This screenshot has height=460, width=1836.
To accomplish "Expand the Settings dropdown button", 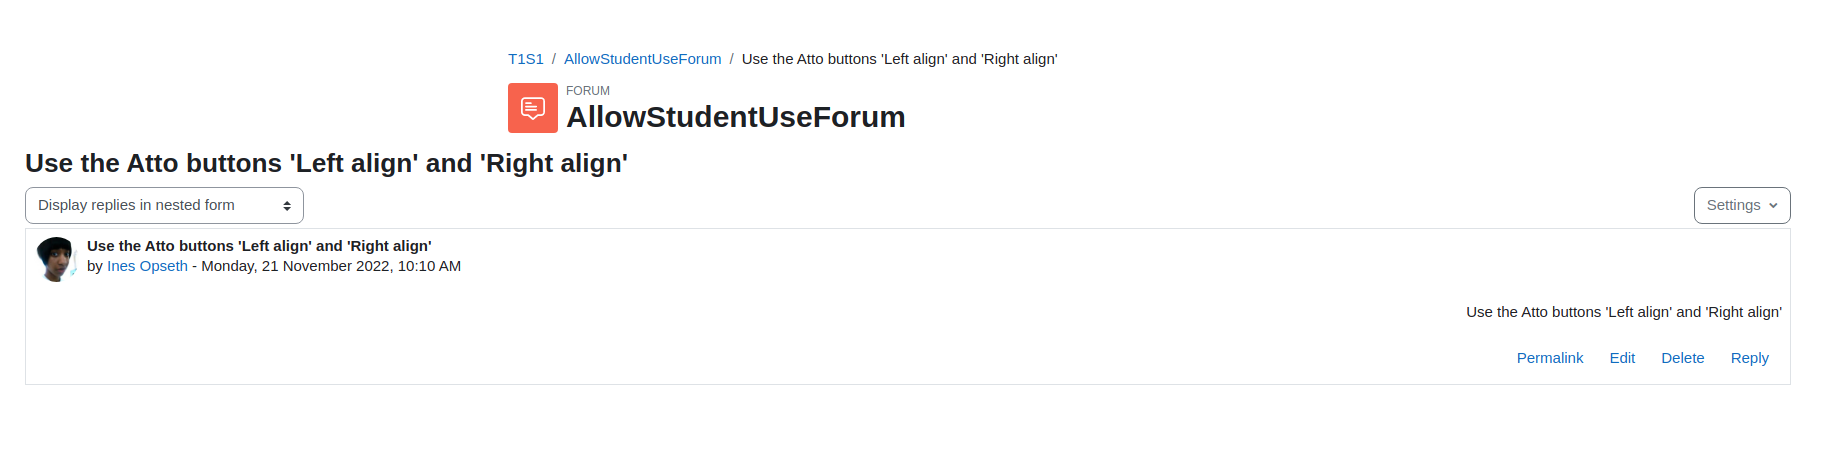I will [1742, 205].
